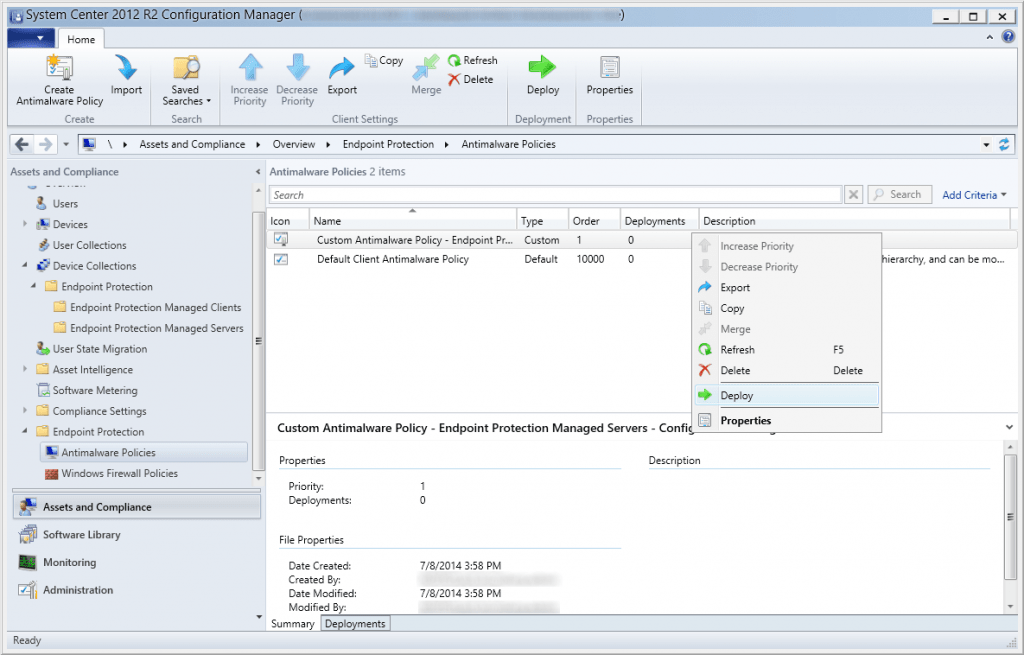Choose Delete from the context menu
1024x655 pixels.
[786, 370]
